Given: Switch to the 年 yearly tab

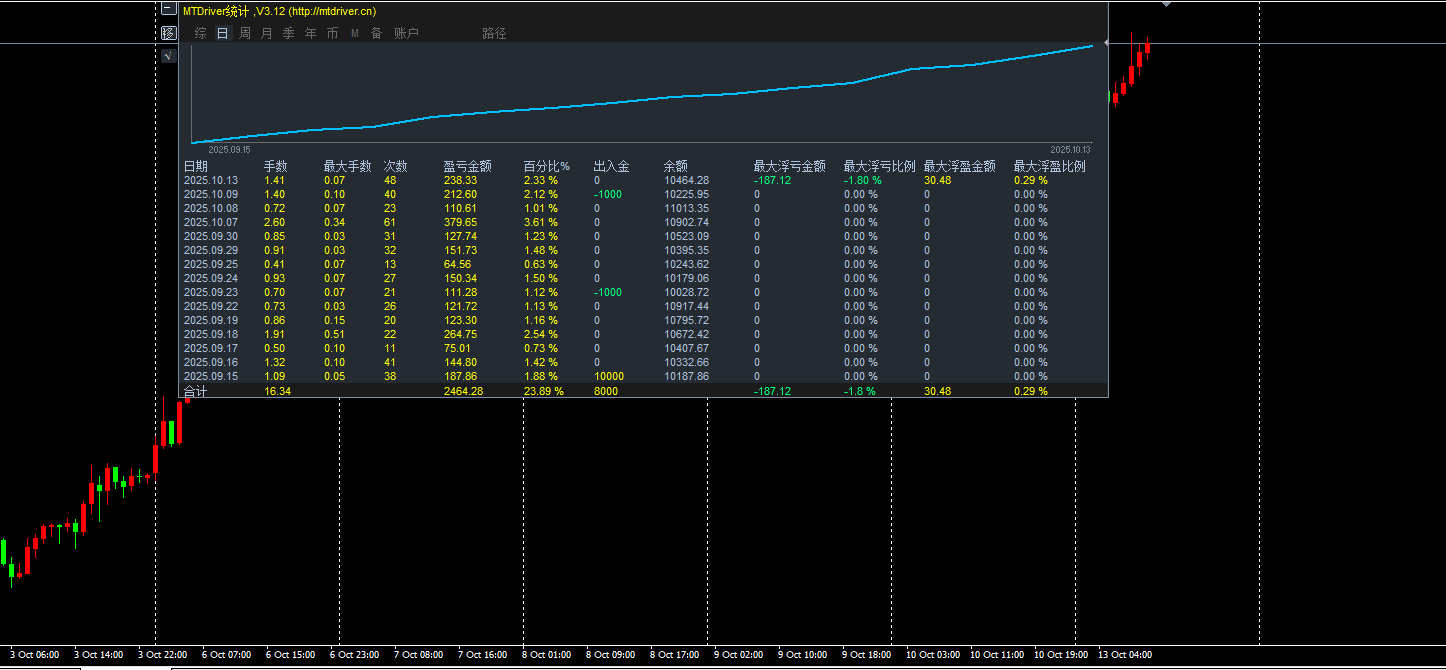Looking at the screenshot, I should tap(310, 33).
